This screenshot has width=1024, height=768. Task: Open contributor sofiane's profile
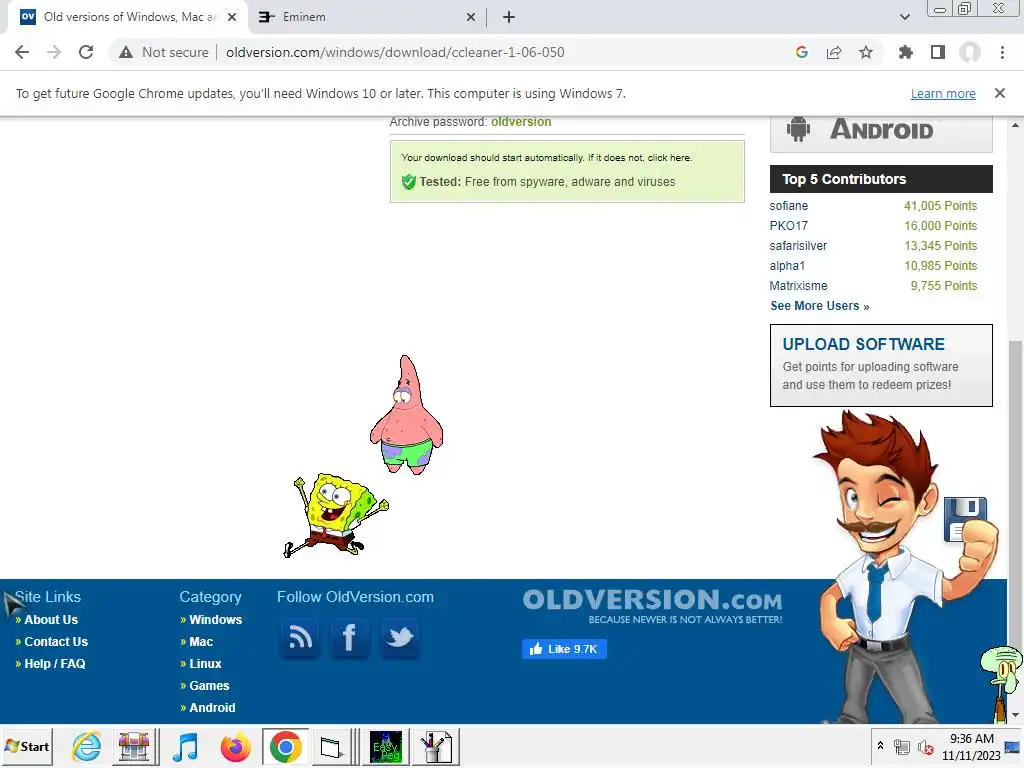pyautogui.click(x=788, y=206)
